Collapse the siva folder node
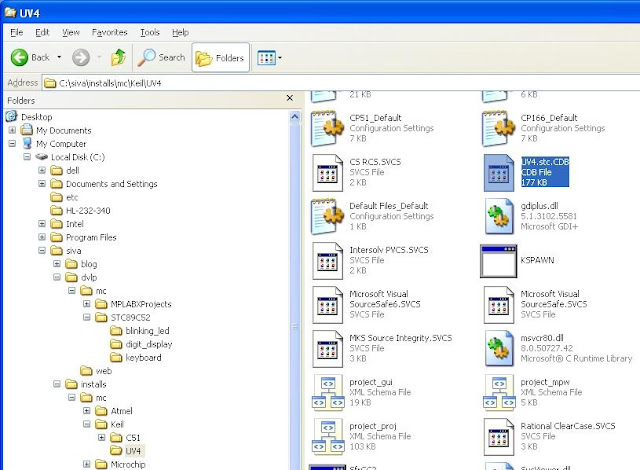This screenshot has width=640, height=470. (42, 251)
